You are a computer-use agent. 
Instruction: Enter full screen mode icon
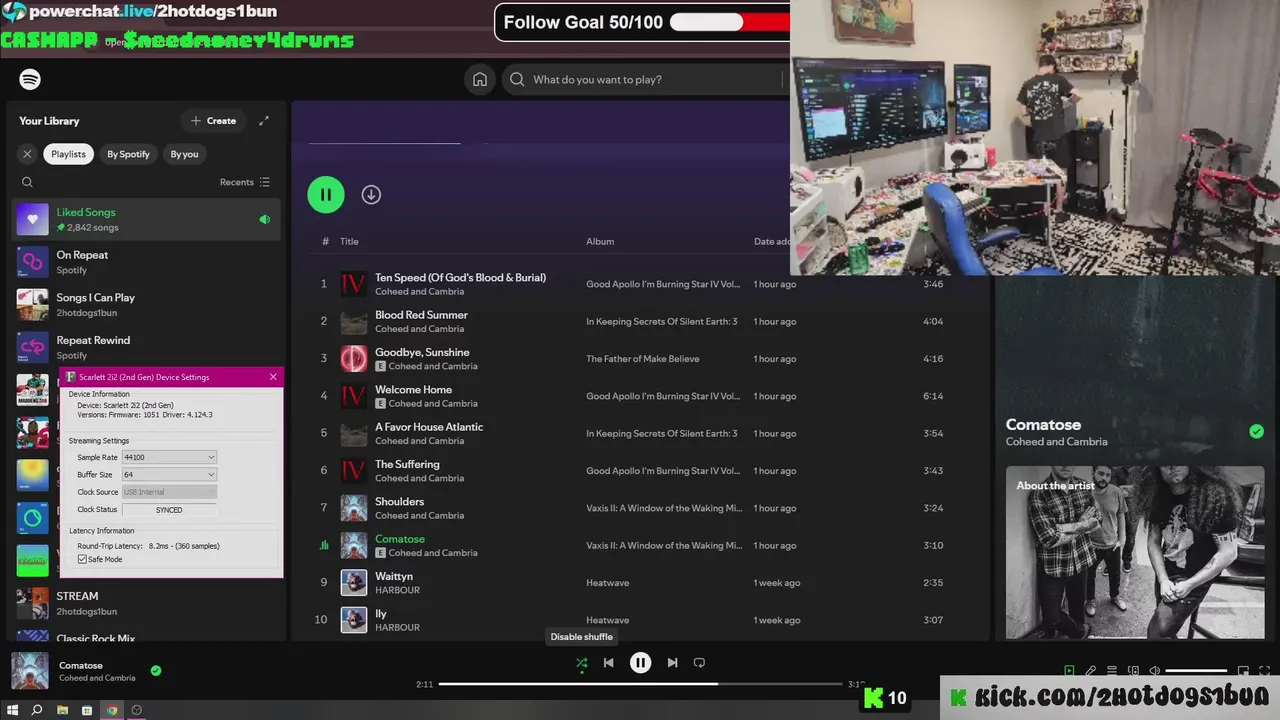pos(1264,671)
